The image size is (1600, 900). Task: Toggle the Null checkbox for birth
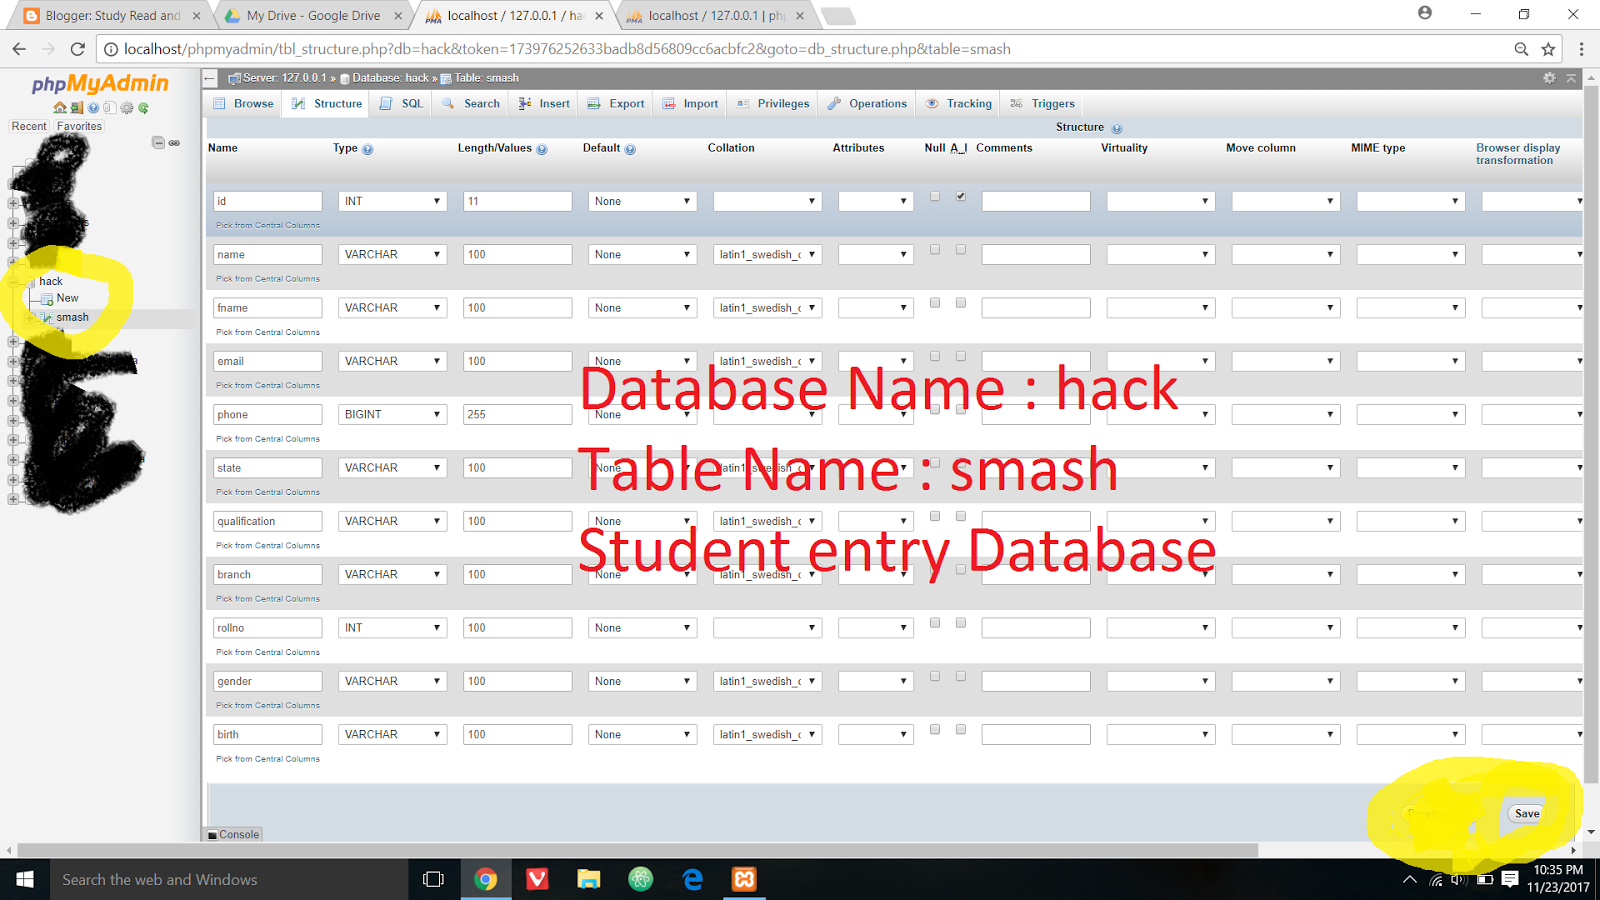pyautogui.click(x=935, y=730)
